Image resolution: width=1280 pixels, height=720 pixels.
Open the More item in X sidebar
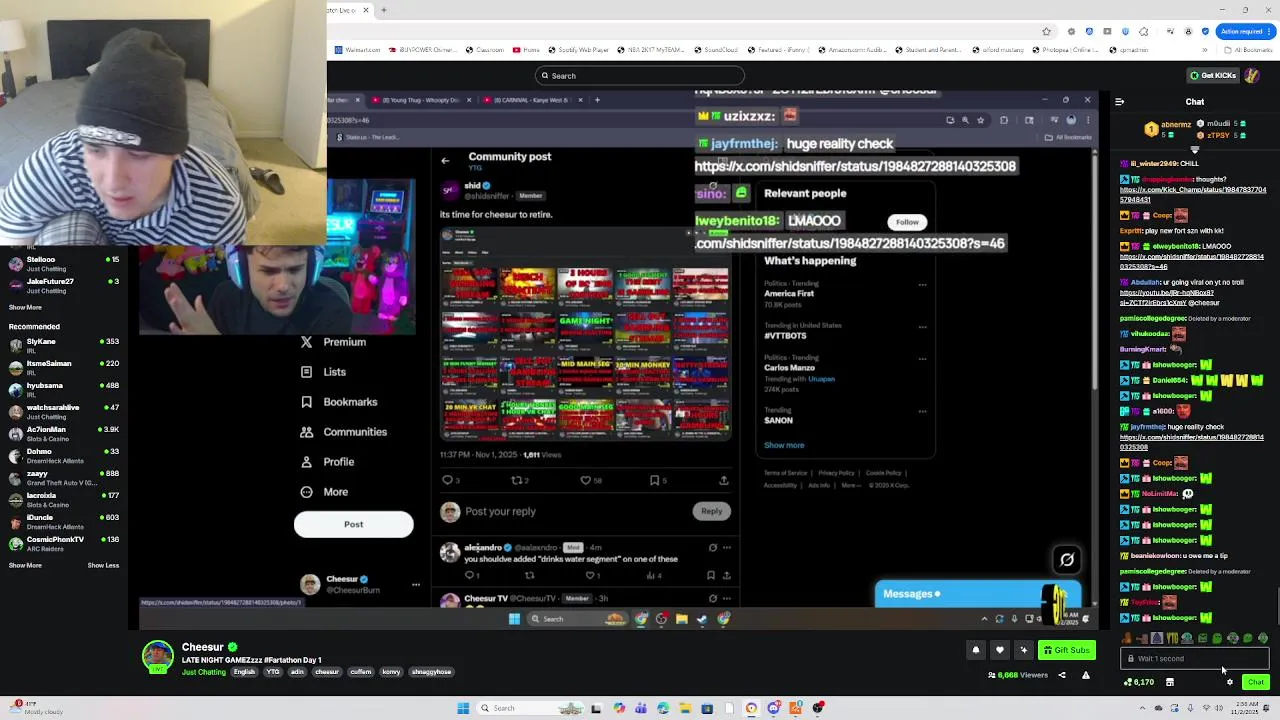324,492
